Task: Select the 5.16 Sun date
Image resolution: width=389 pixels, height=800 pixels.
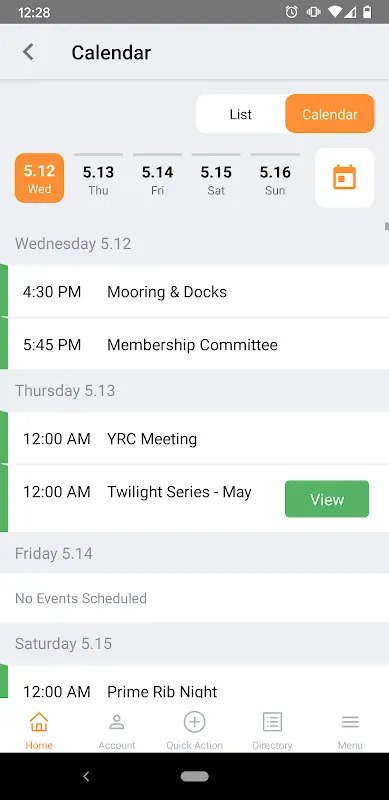Action: (275, 178)
